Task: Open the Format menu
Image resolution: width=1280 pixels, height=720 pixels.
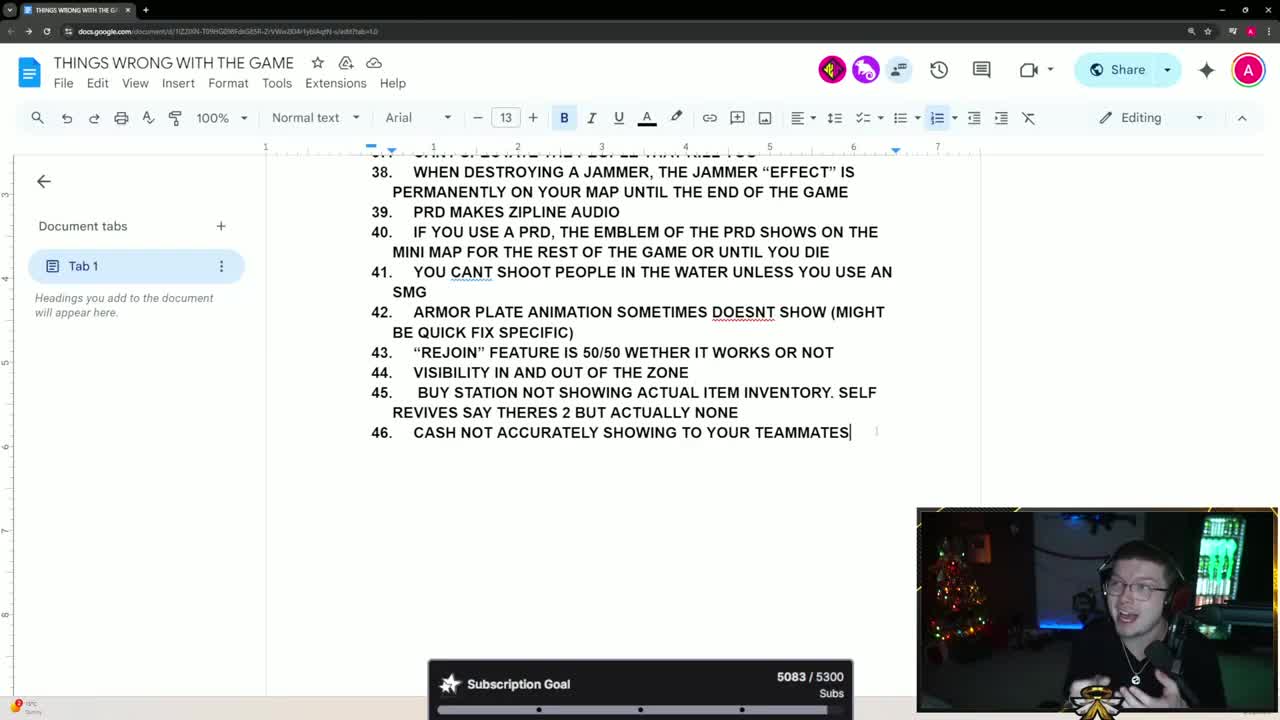Action: click(x=228, y=83)
